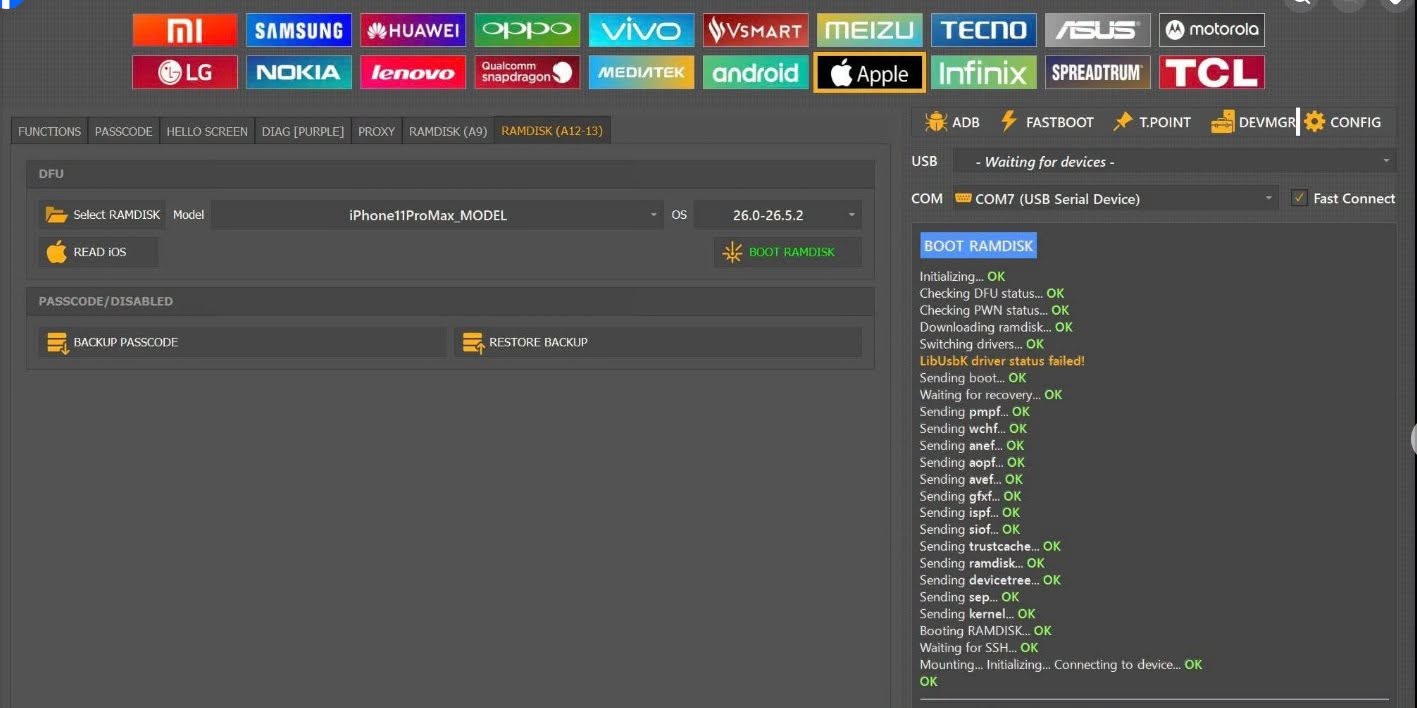This screenshot has width=1417, height=708.
Task: Select the Spreadtrum brand logo
Action: [1097, 72]
